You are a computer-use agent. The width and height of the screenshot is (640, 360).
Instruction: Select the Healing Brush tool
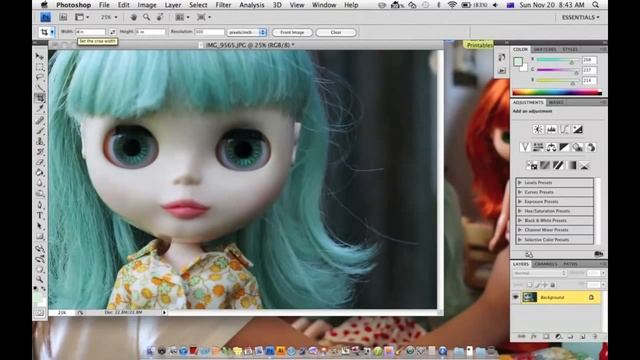click(x=40, y=120)
